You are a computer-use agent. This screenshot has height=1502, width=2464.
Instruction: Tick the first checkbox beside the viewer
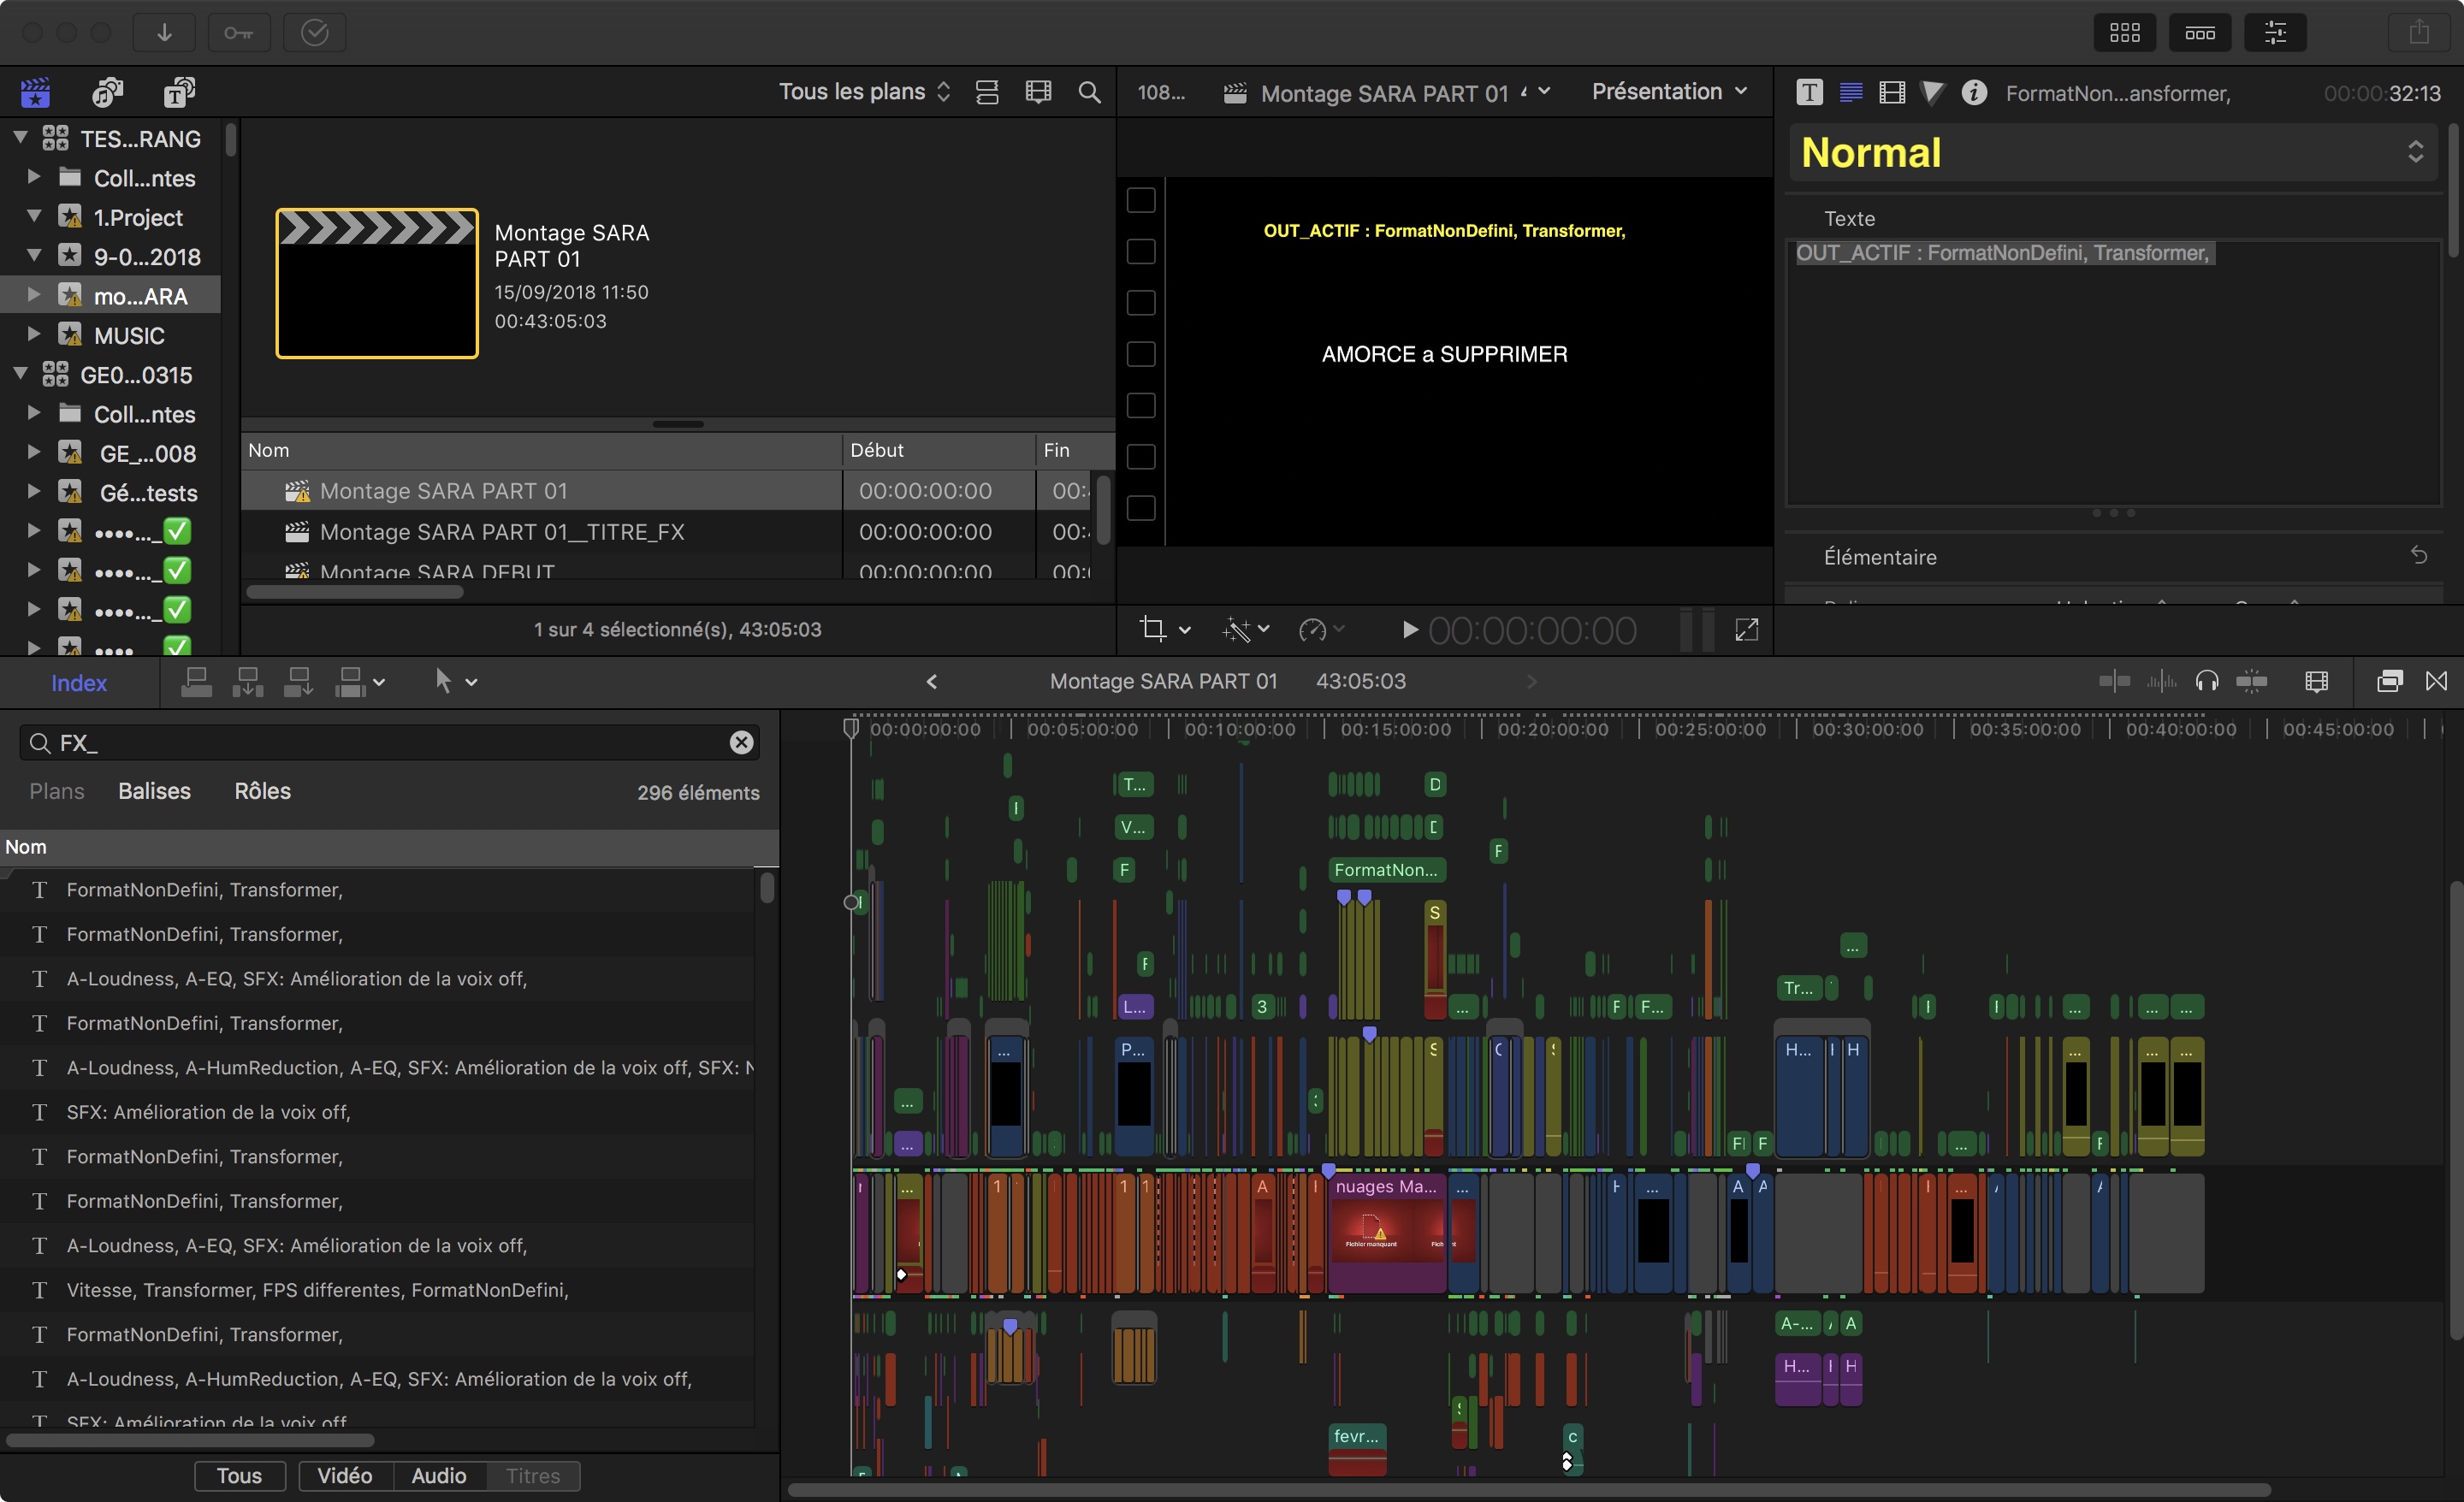[x=1141, y=200]
